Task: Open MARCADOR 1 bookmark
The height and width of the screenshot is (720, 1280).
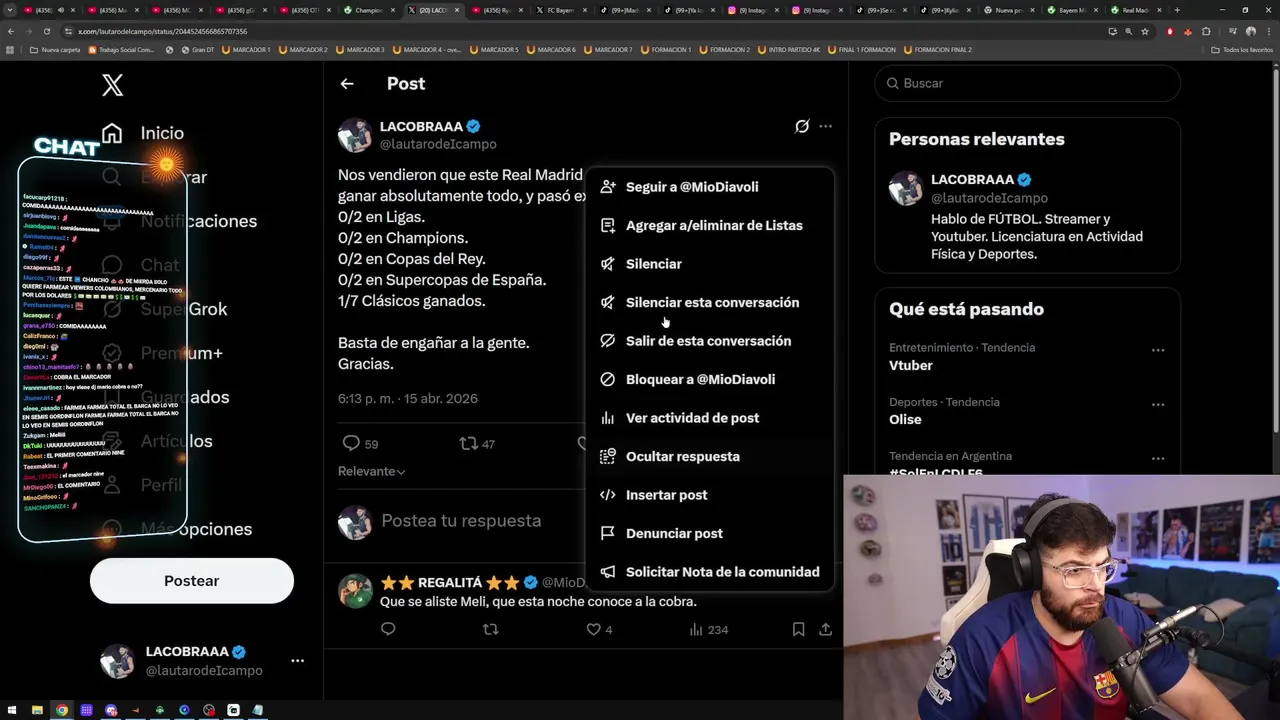Action: coord(246,49)
